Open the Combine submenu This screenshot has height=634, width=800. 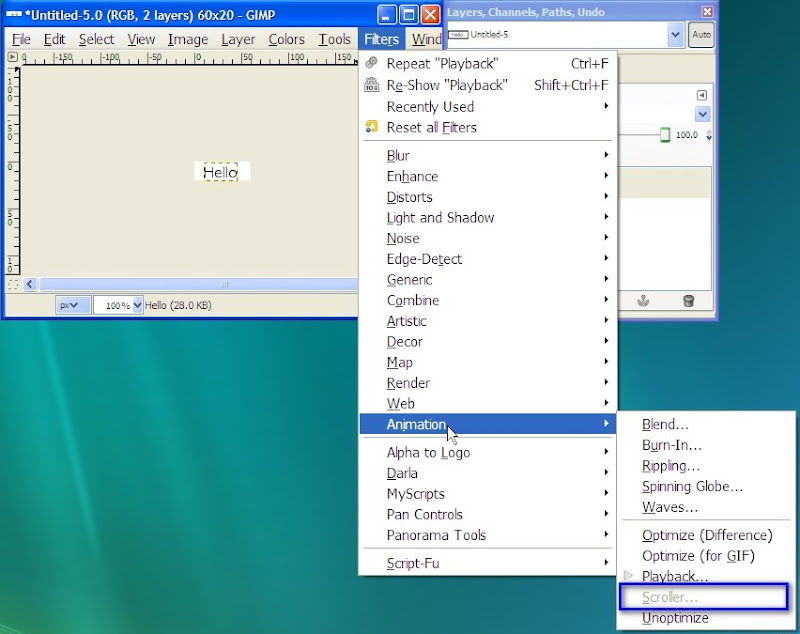(488, 300)
